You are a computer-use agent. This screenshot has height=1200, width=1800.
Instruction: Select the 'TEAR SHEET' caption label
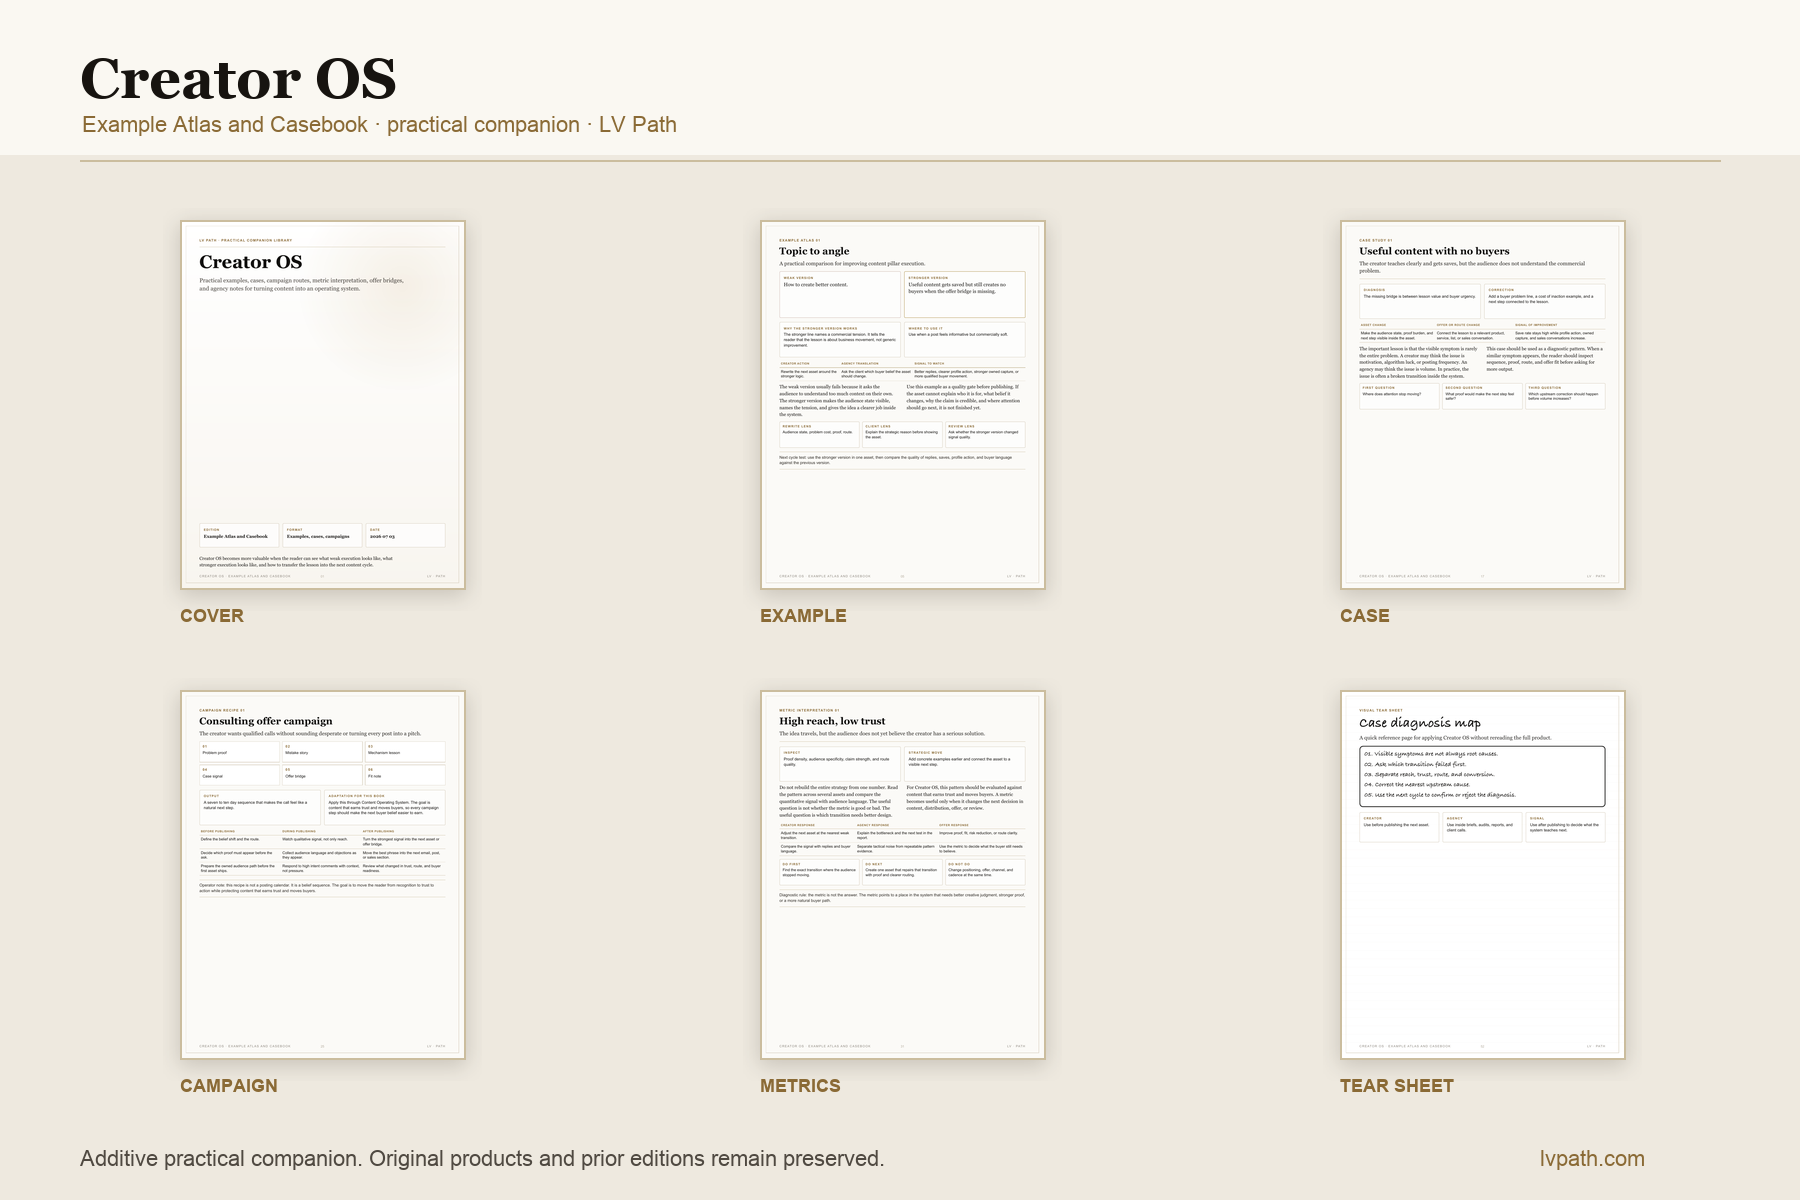[1397, 1085]
